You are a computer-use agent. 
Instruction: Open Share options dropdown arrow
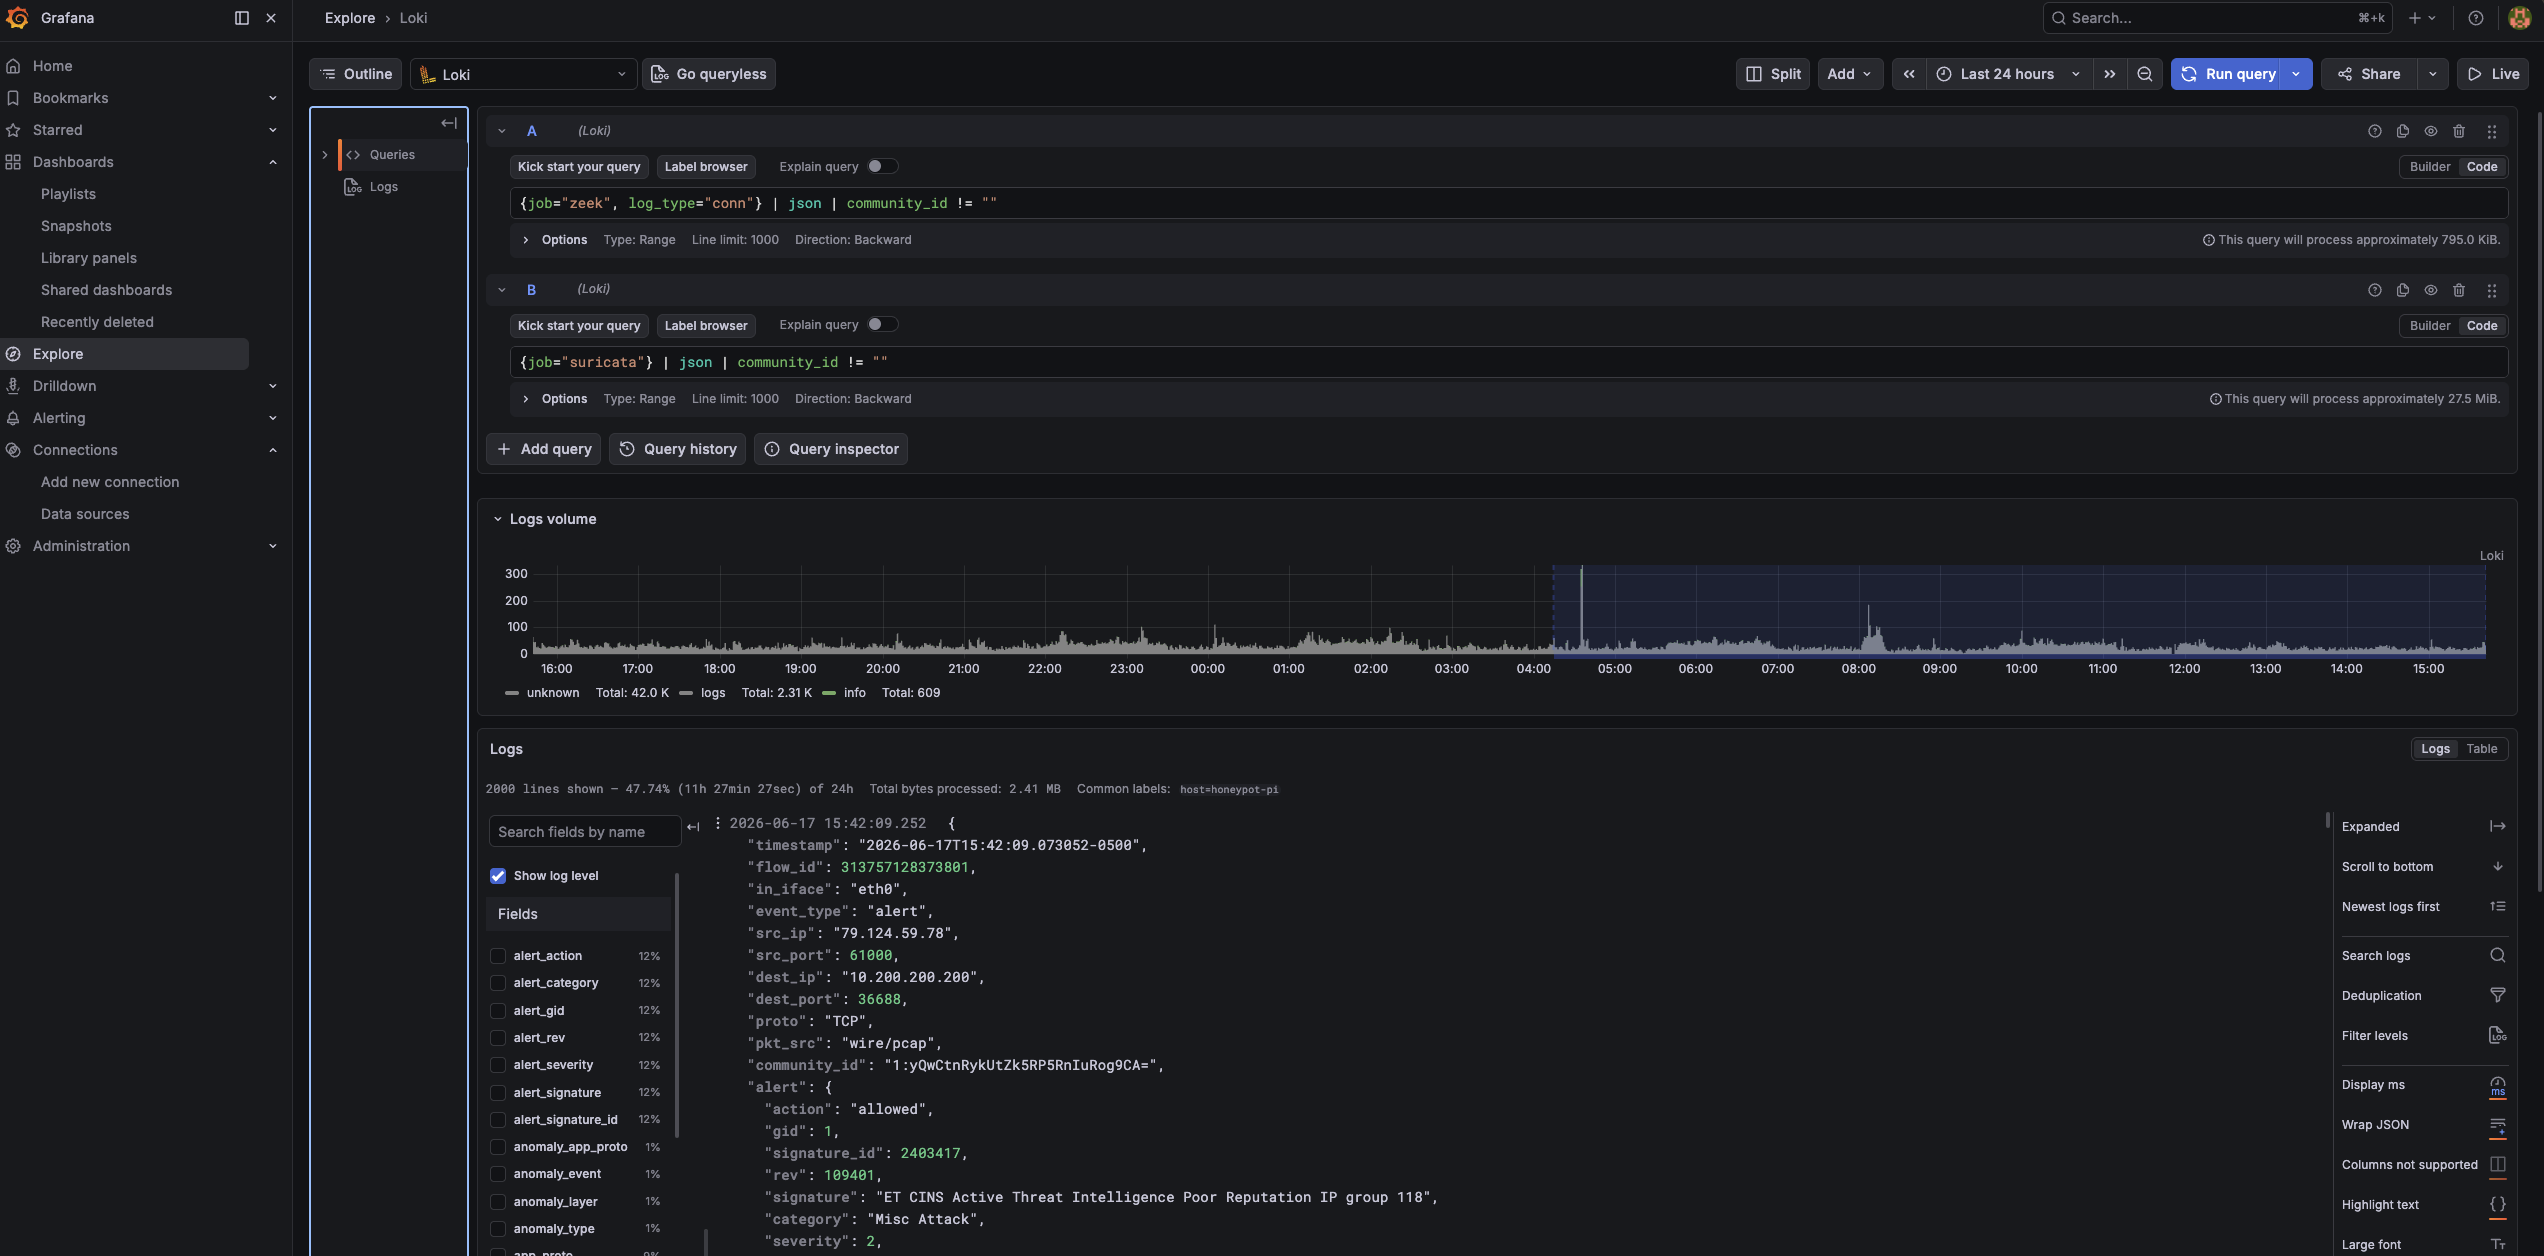2433,74
